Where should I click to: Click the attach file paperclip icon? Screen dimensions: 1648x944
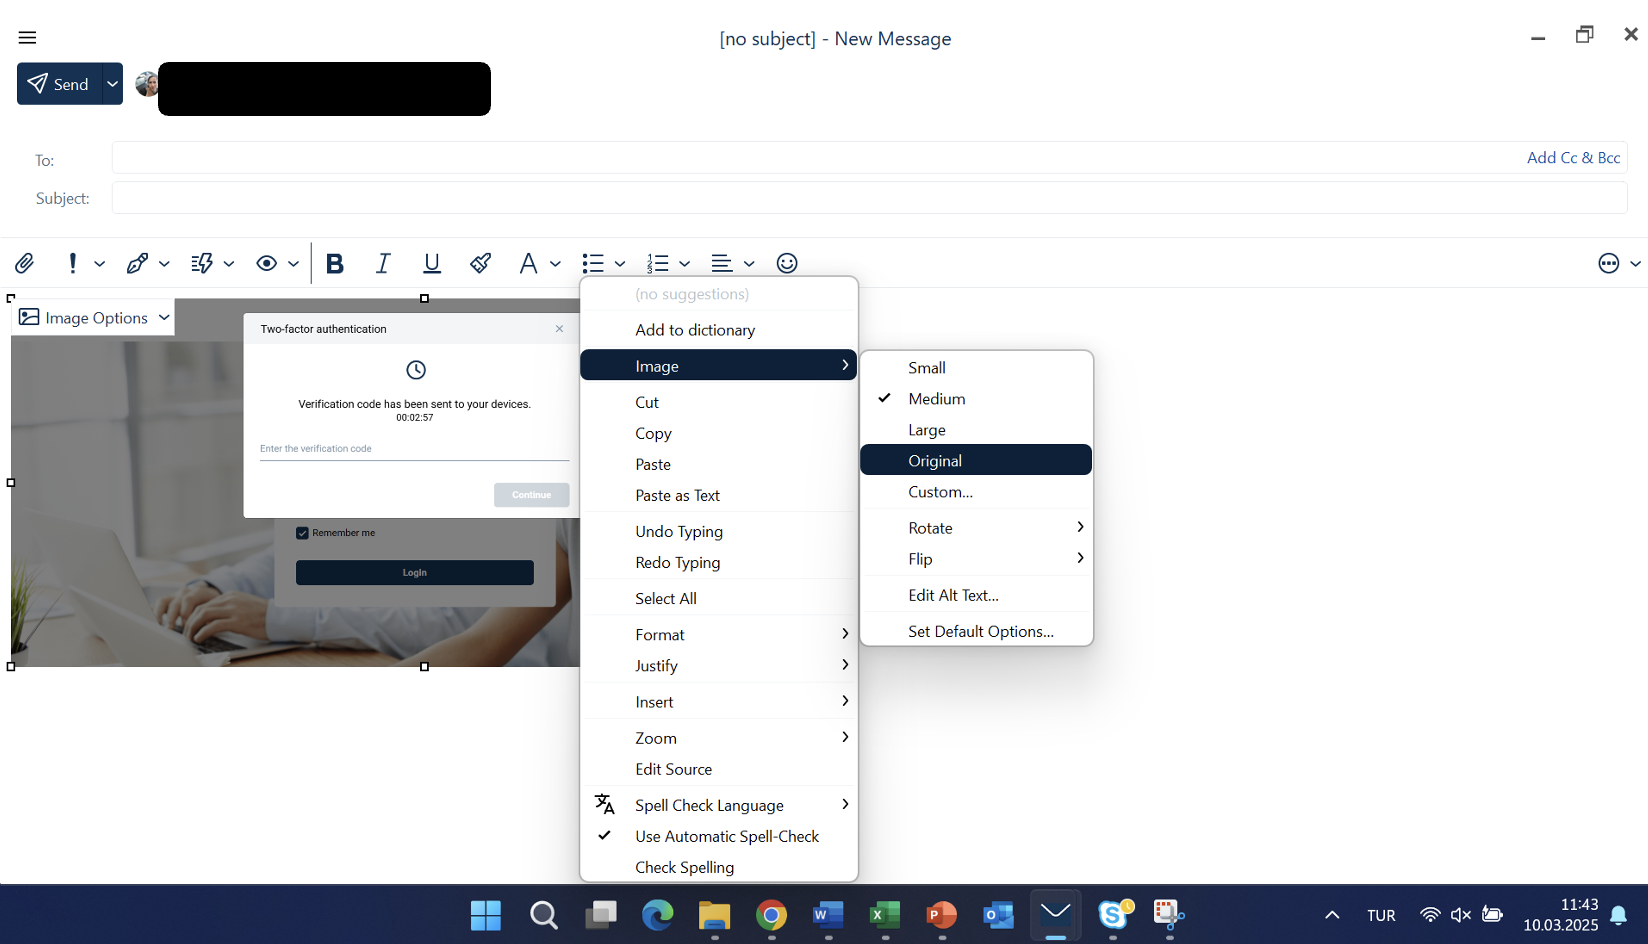24,263
